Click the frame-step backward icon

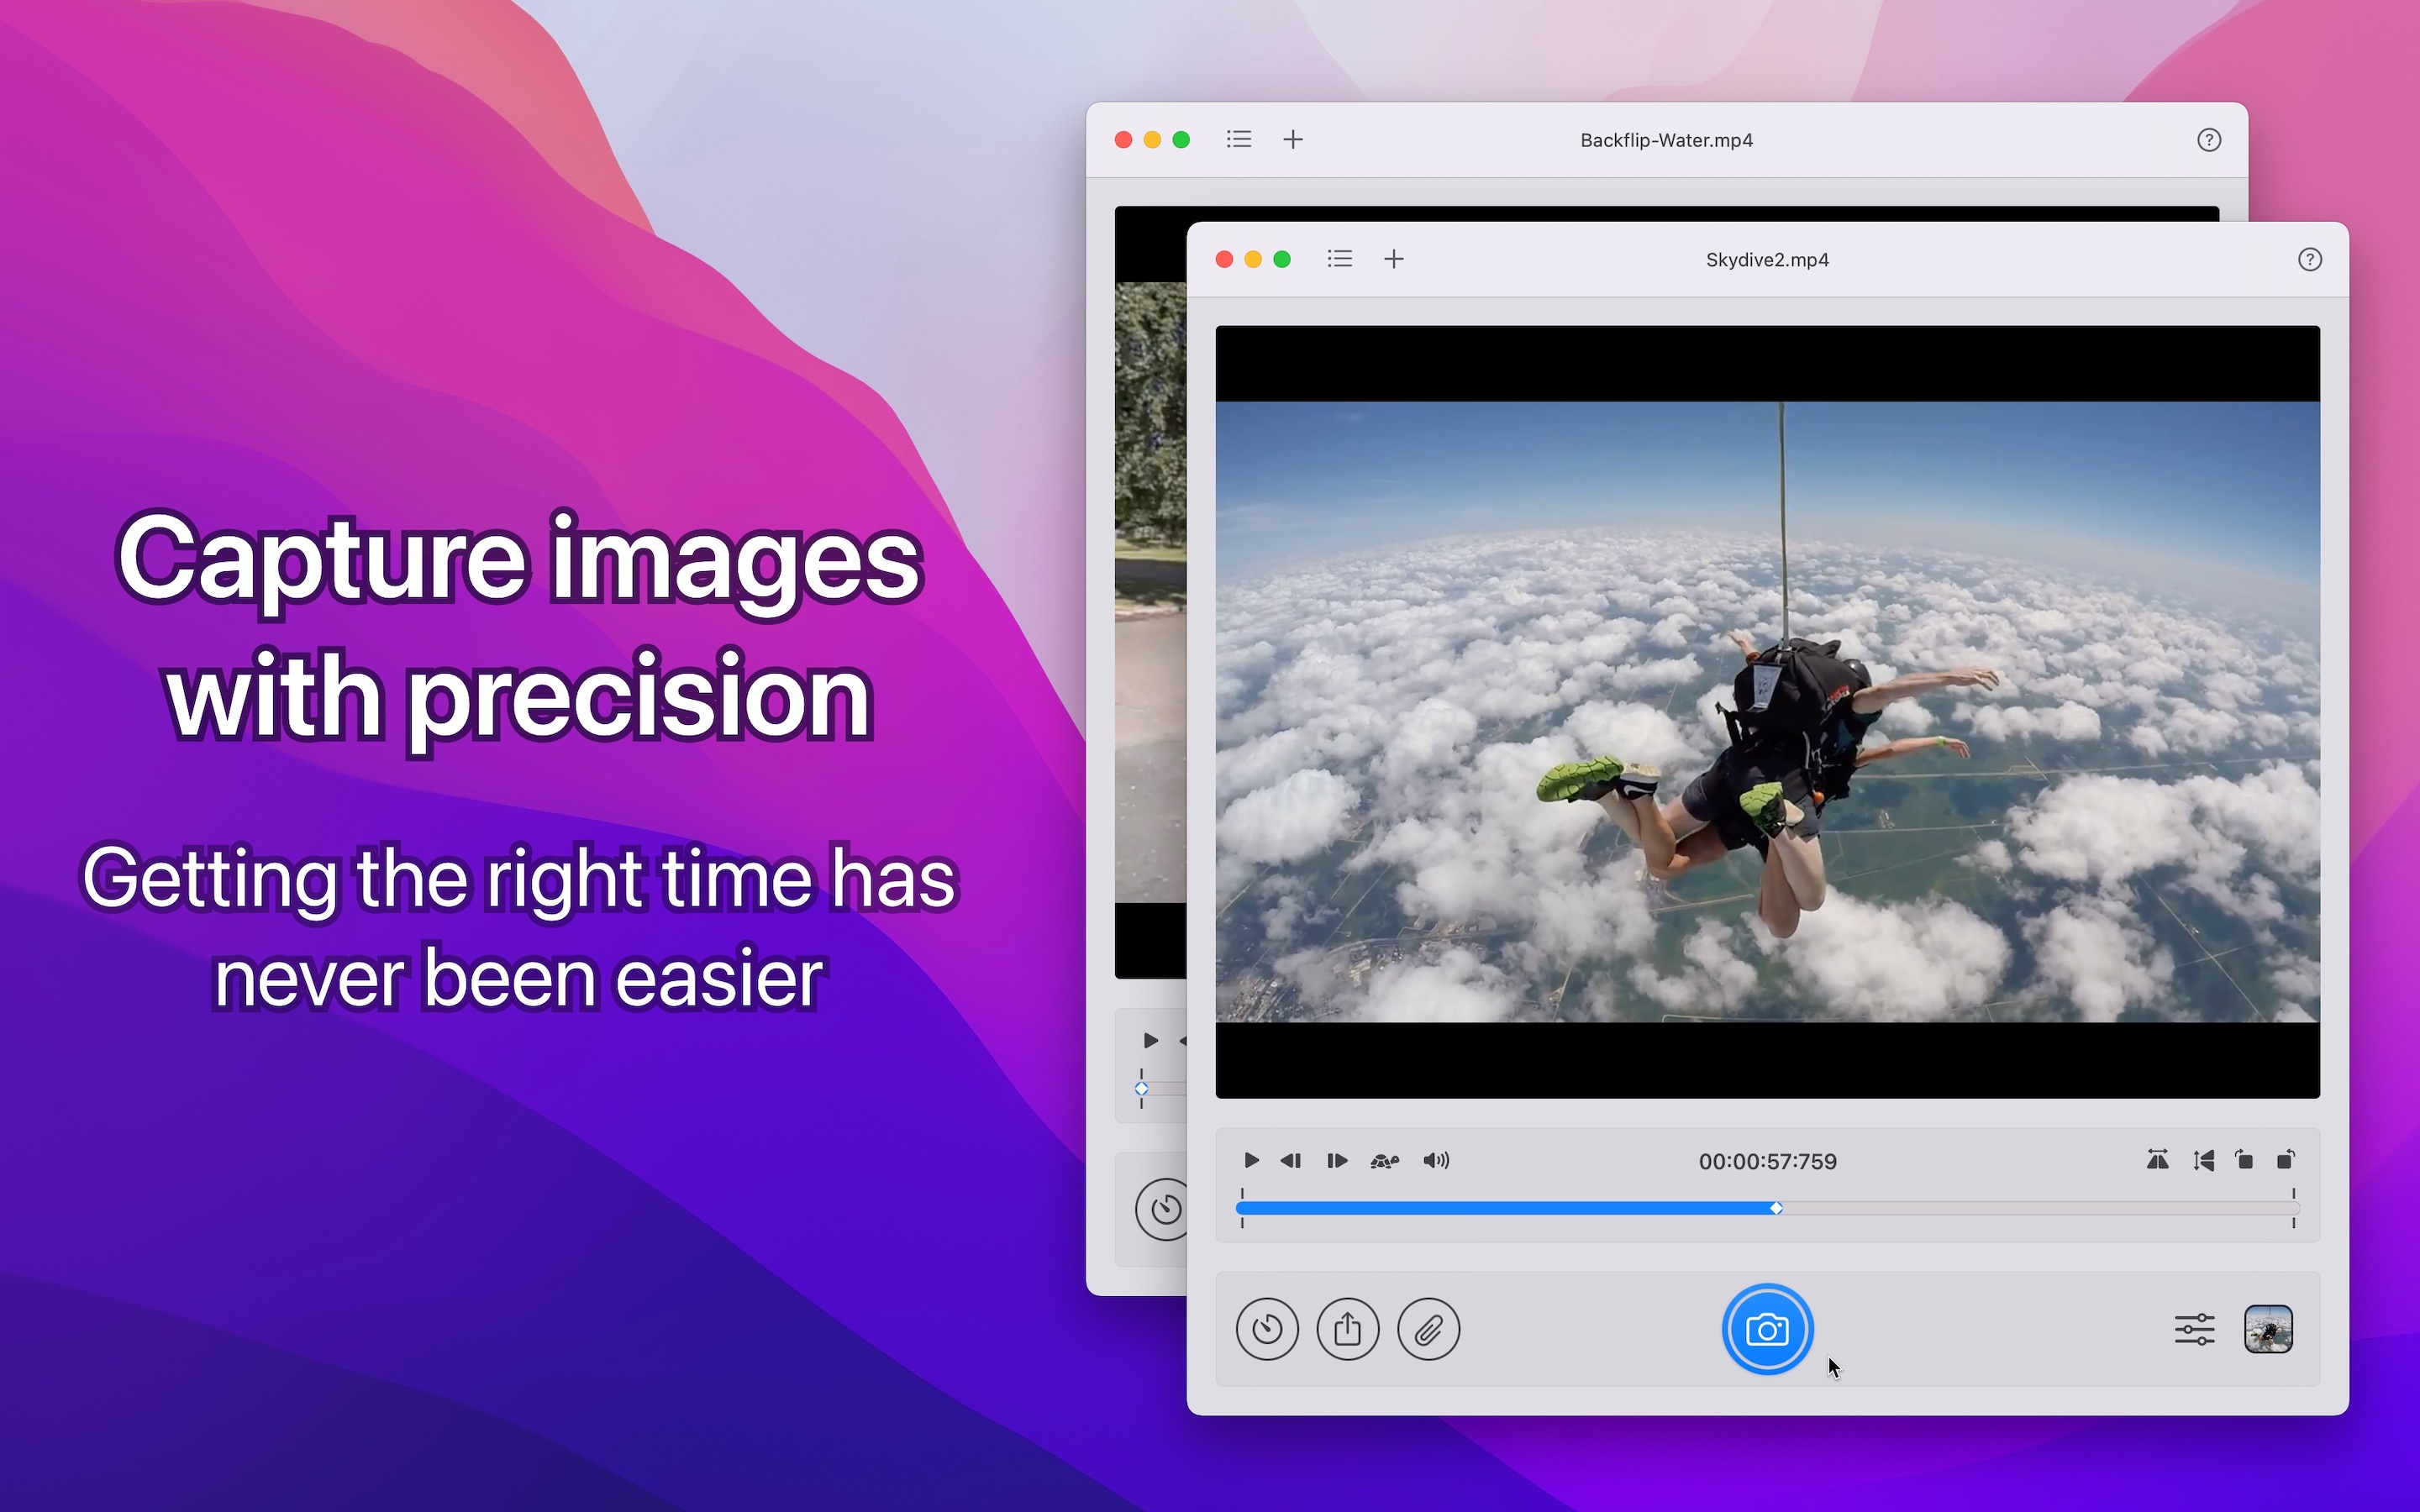click(x=1290, y=1161)
